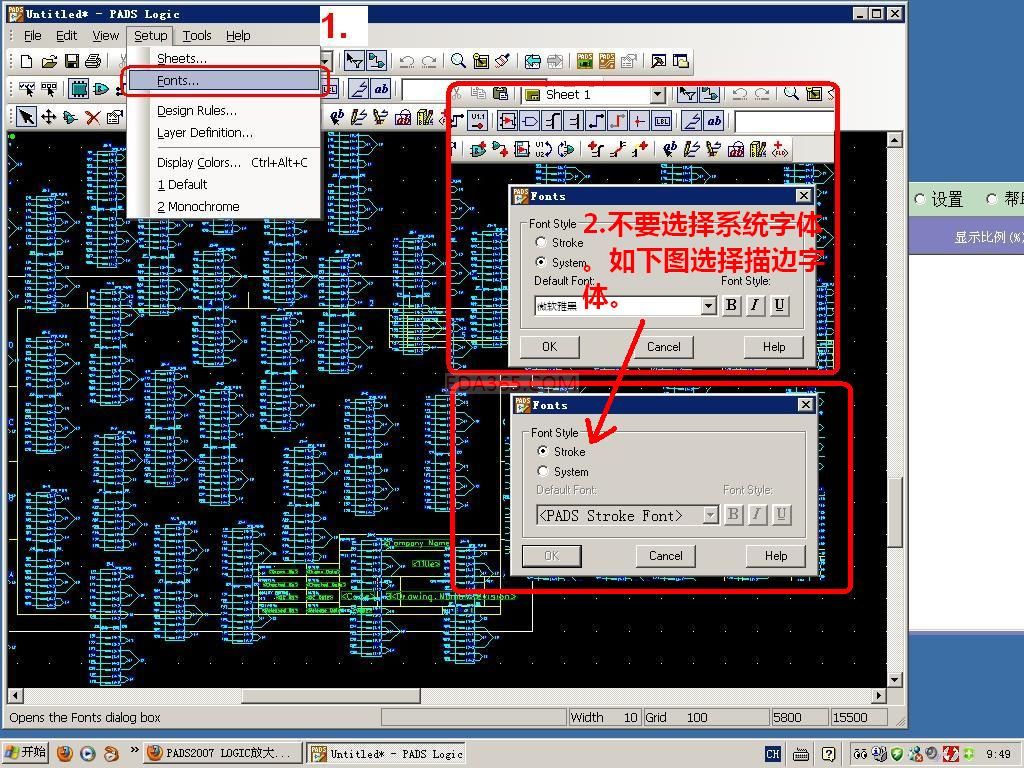Click the Grid 100 status bar field

706,717
